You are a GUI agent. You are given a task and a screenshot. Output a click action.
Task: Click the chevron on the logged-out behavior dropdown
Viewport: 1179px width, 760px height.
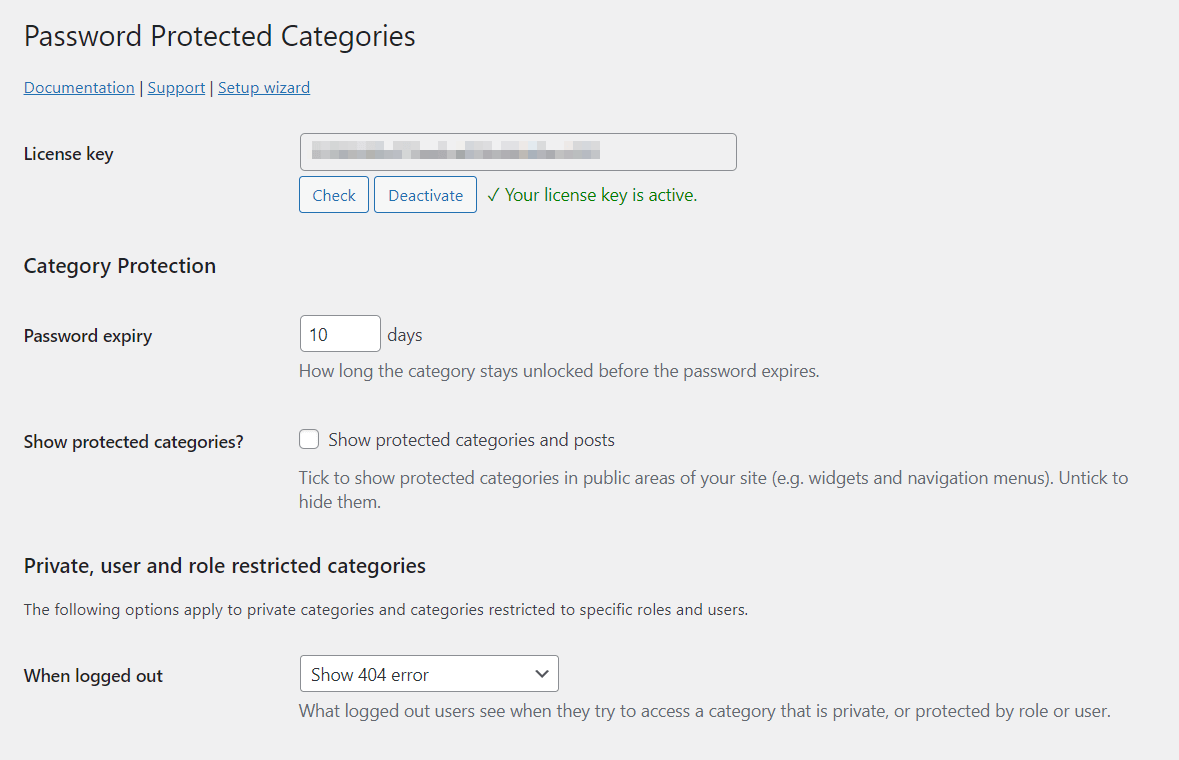point(542,673)
